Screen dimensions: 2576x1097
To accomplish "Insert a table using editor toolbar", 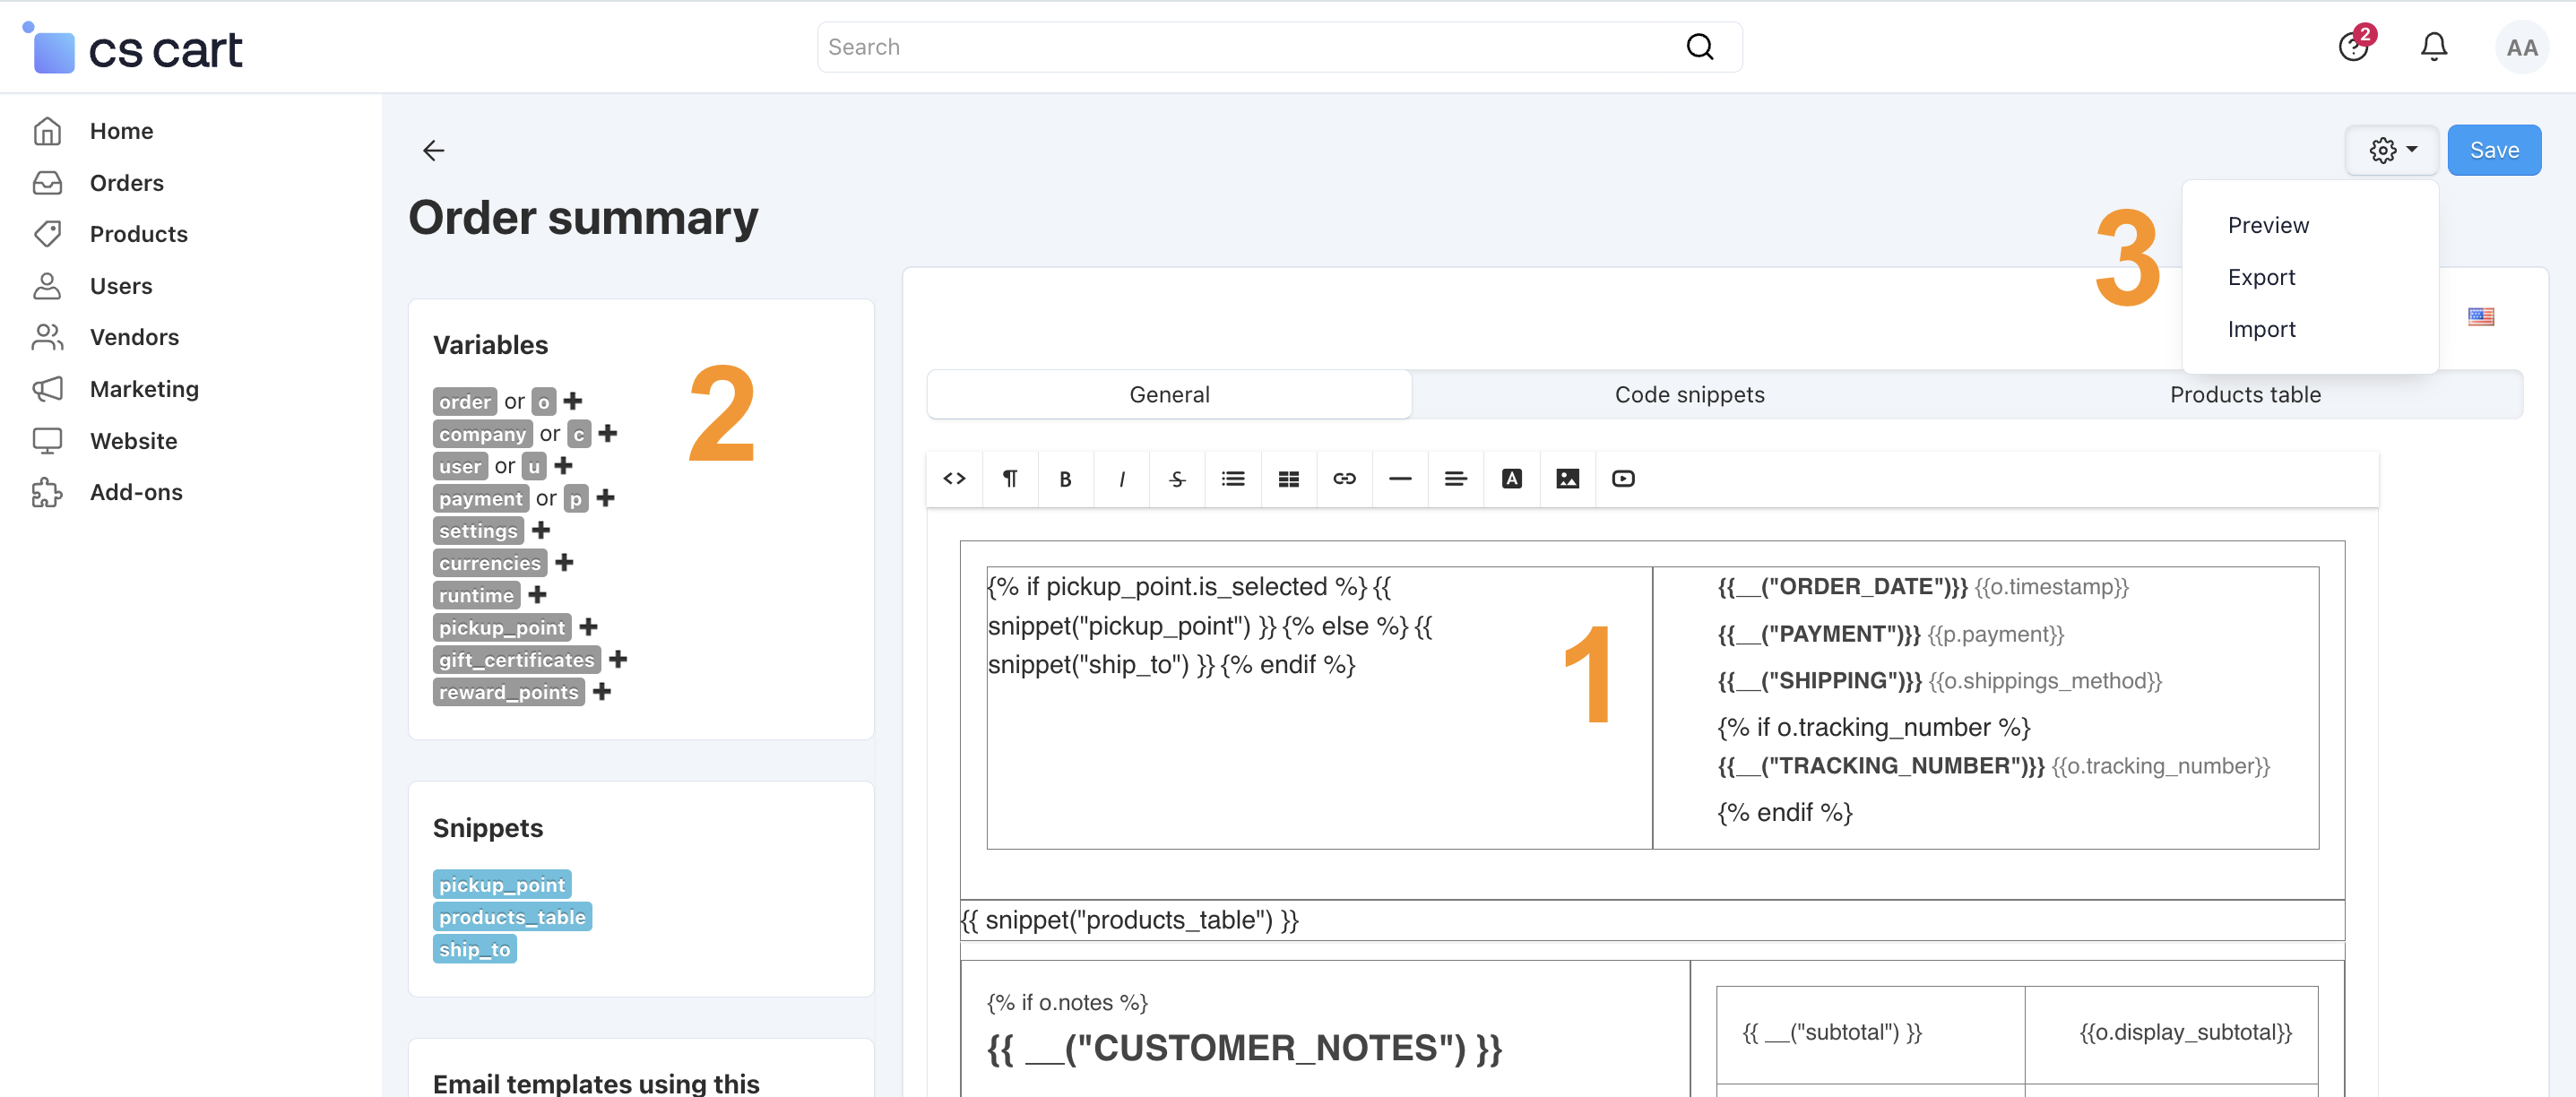I will (x=1289, y=478).
